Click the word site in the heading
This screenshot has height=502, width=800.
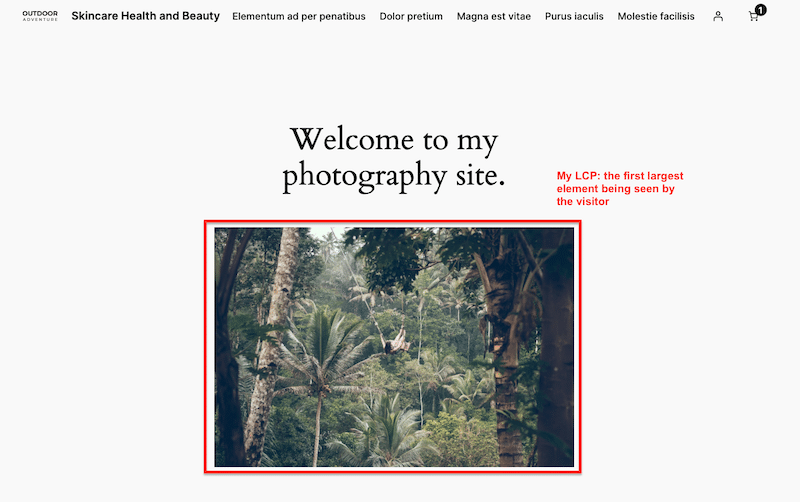click(x=480, y=175)
